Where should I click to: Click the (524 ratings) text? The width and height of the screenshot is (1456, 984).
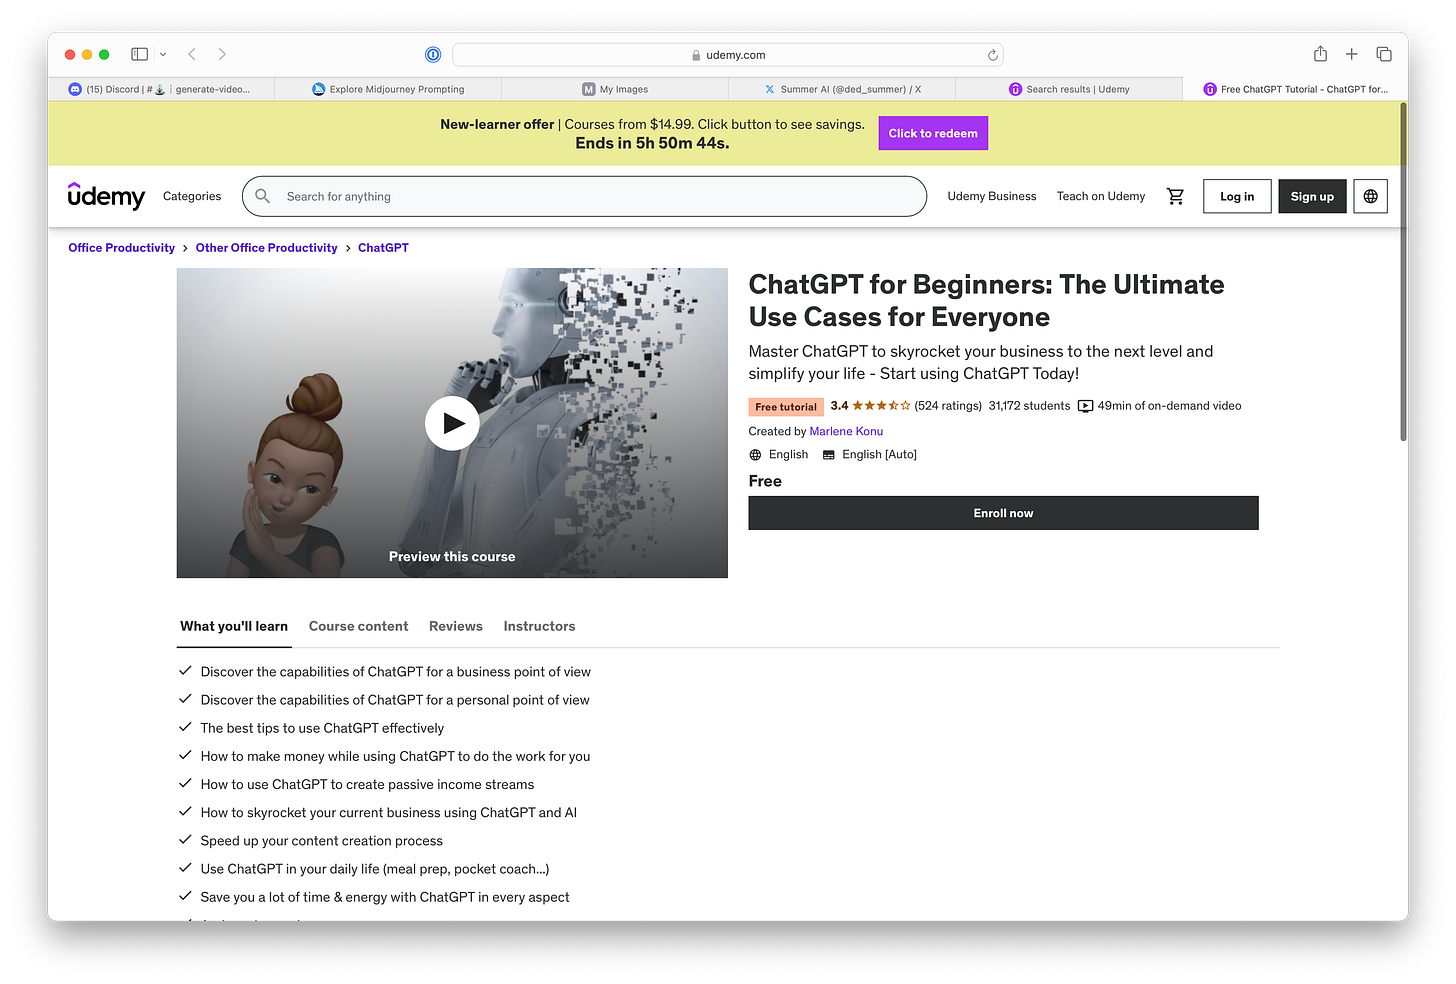pyautogui.click(x=948, y=406)
